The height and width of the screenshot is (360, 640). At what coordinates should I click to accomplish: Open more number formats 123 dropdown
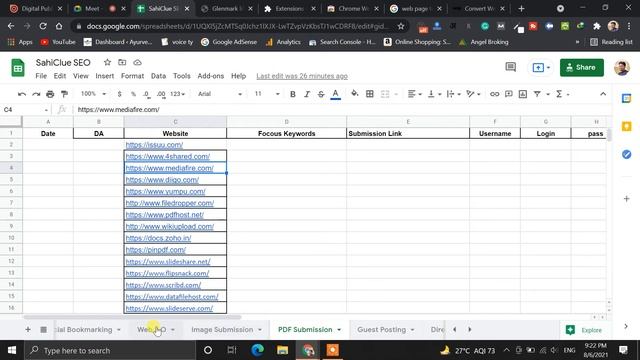click(177, 94)
